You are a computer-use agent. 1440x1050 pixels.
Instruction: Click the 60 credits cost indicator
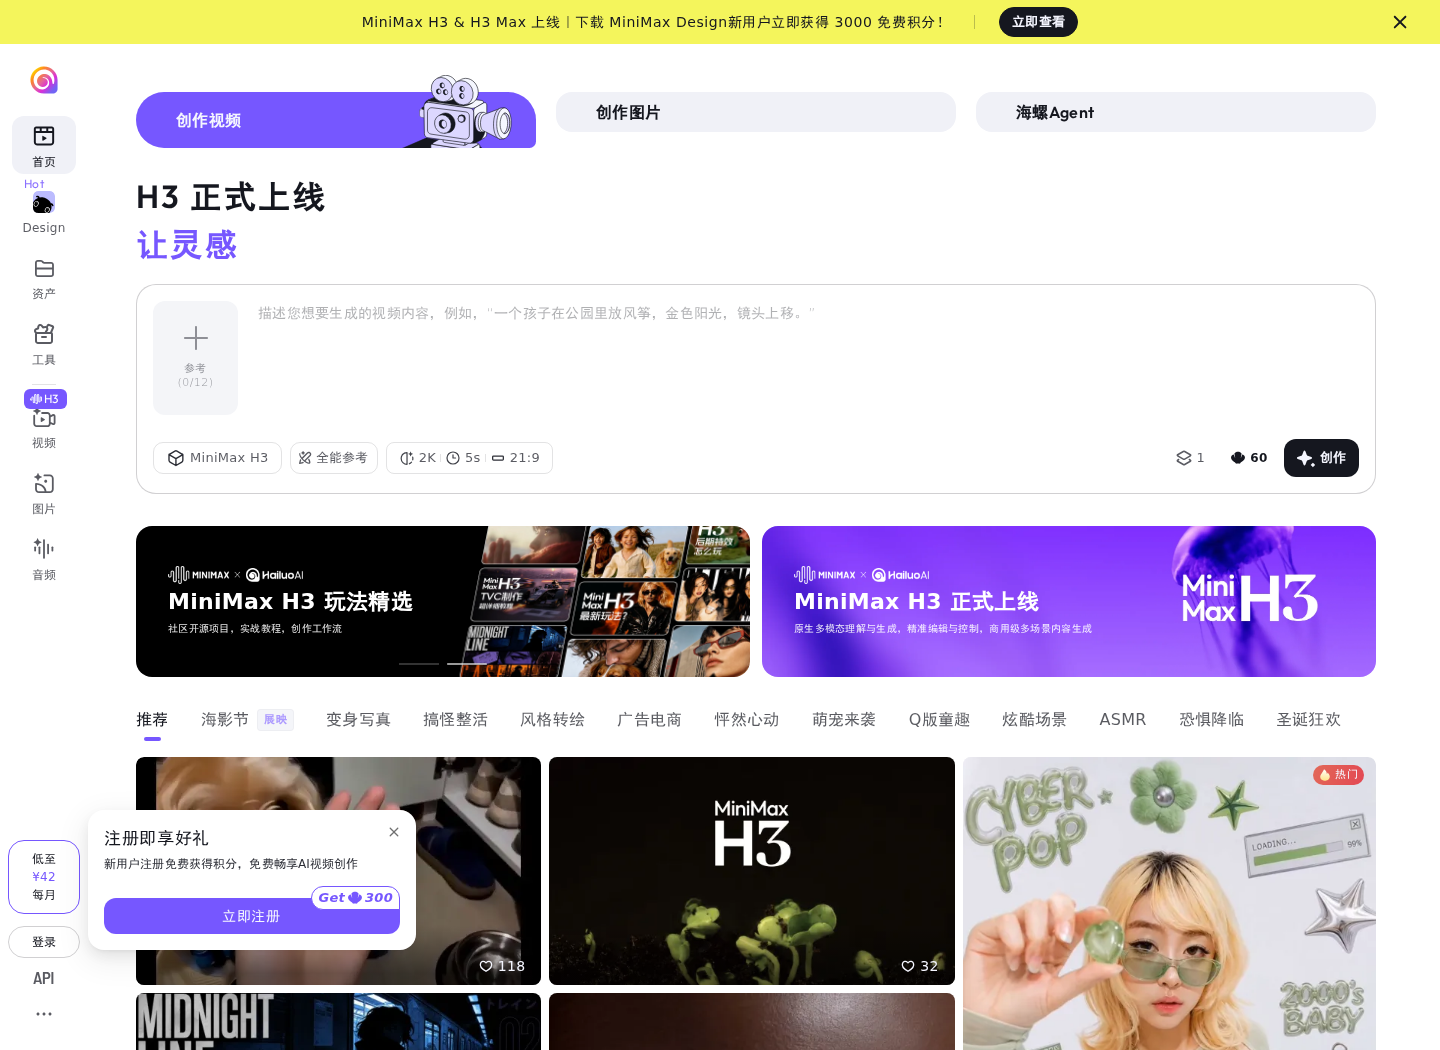click(1249, 458)
